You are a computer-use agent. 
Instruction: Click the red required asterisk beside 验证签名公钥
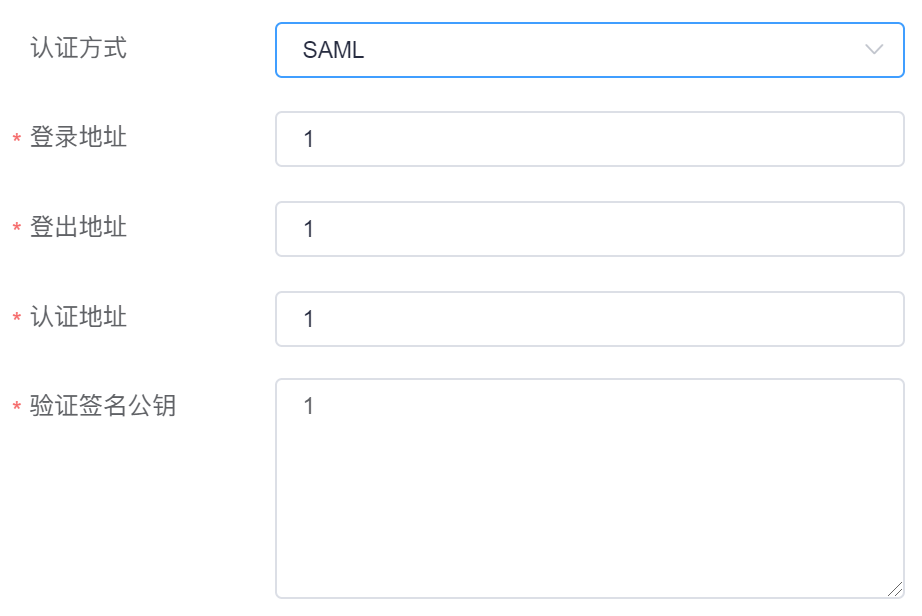tap(17, 408)
